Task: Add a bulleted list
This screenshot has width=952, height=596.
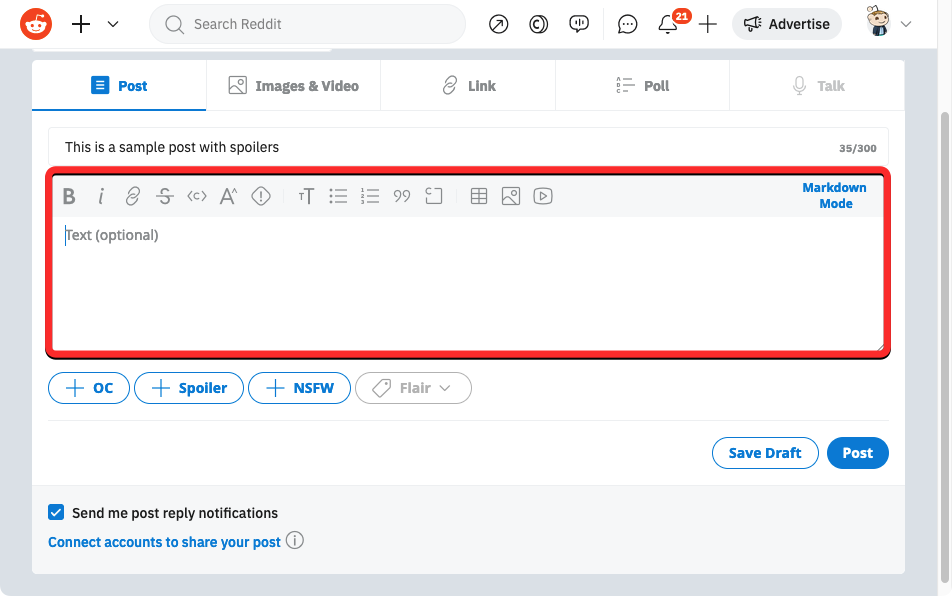Action: pyautogui.click(x=339, y=197)
